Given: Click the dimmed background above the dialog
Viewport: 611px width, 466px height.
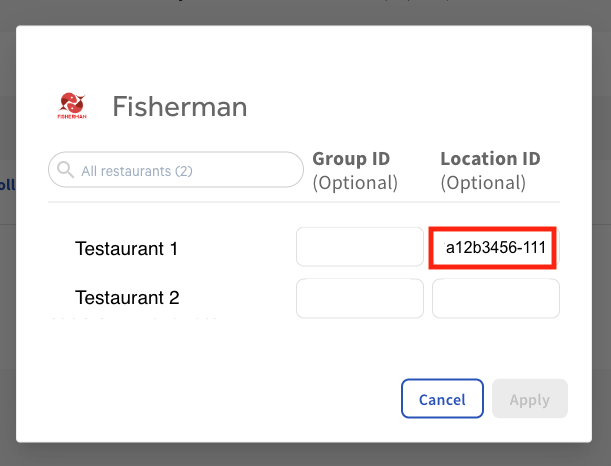Looking at the screenshot, I should [300, 12].
